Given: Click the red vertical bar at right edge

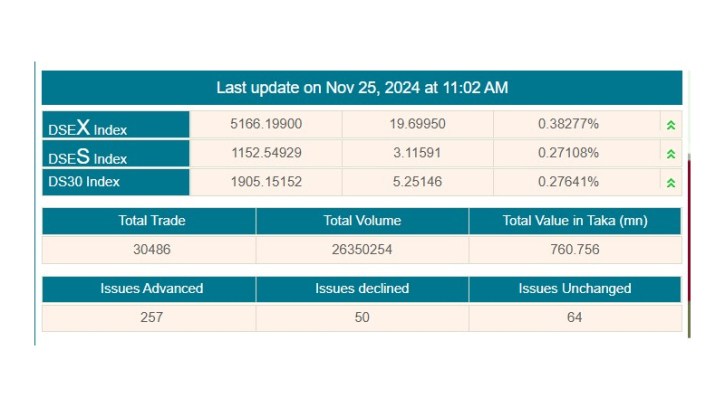Looking at the screenshot, I should pos(689,230).
